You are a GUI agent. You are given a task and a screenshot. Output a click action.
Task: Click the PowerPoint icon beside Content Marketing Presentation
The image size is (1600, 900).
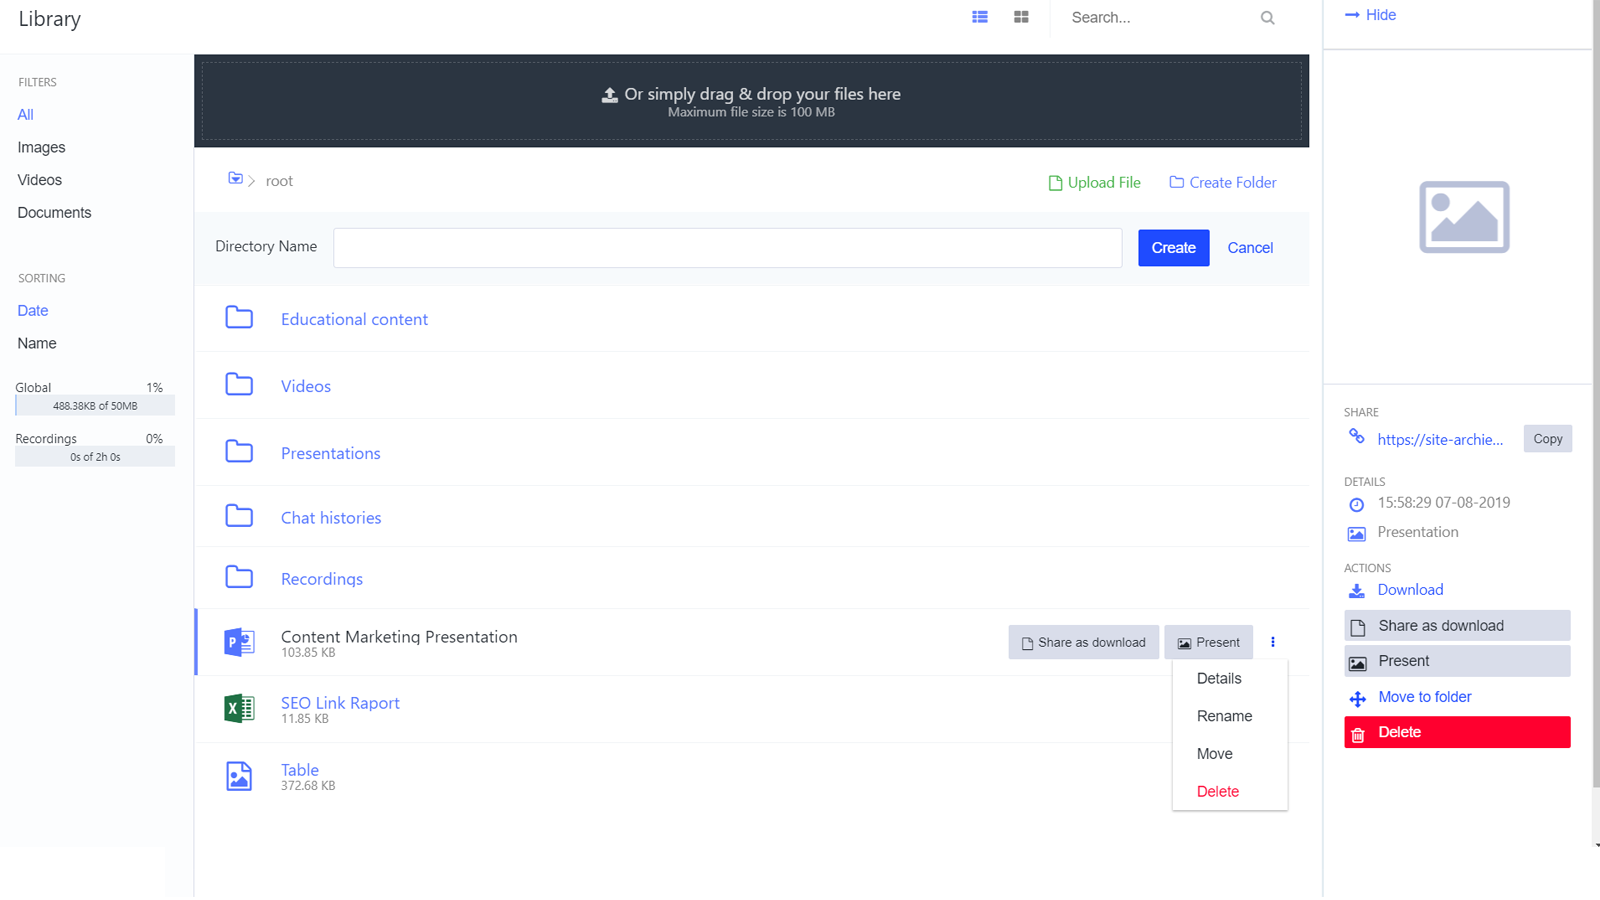pos(239,642)
